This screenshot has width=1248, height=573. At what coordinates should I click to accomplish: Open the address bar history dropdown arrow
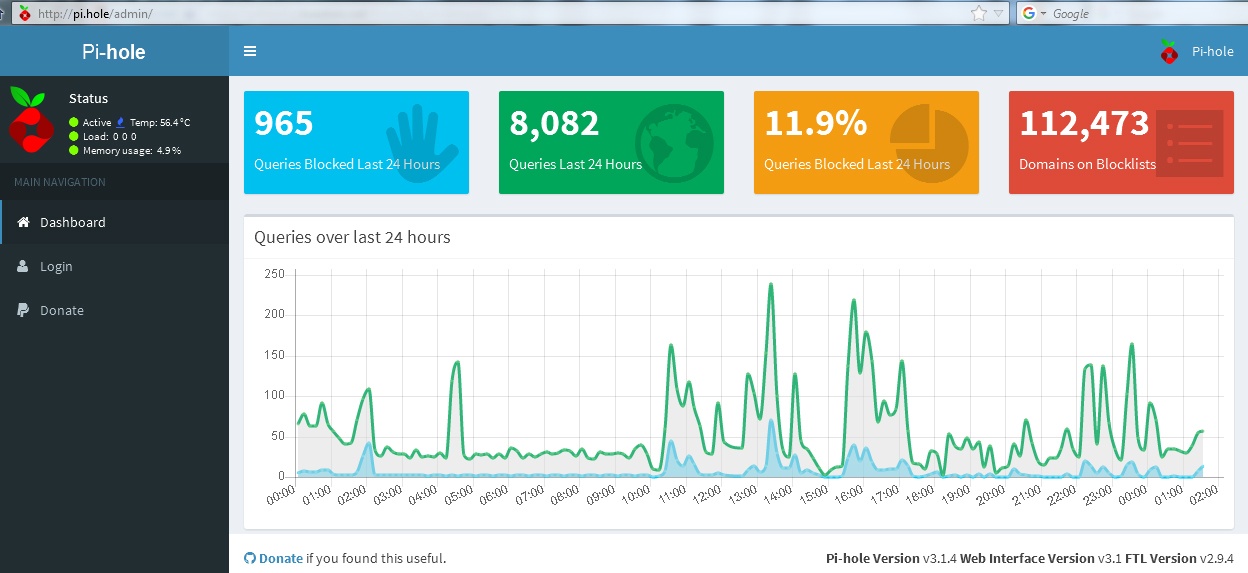point(998,13)
